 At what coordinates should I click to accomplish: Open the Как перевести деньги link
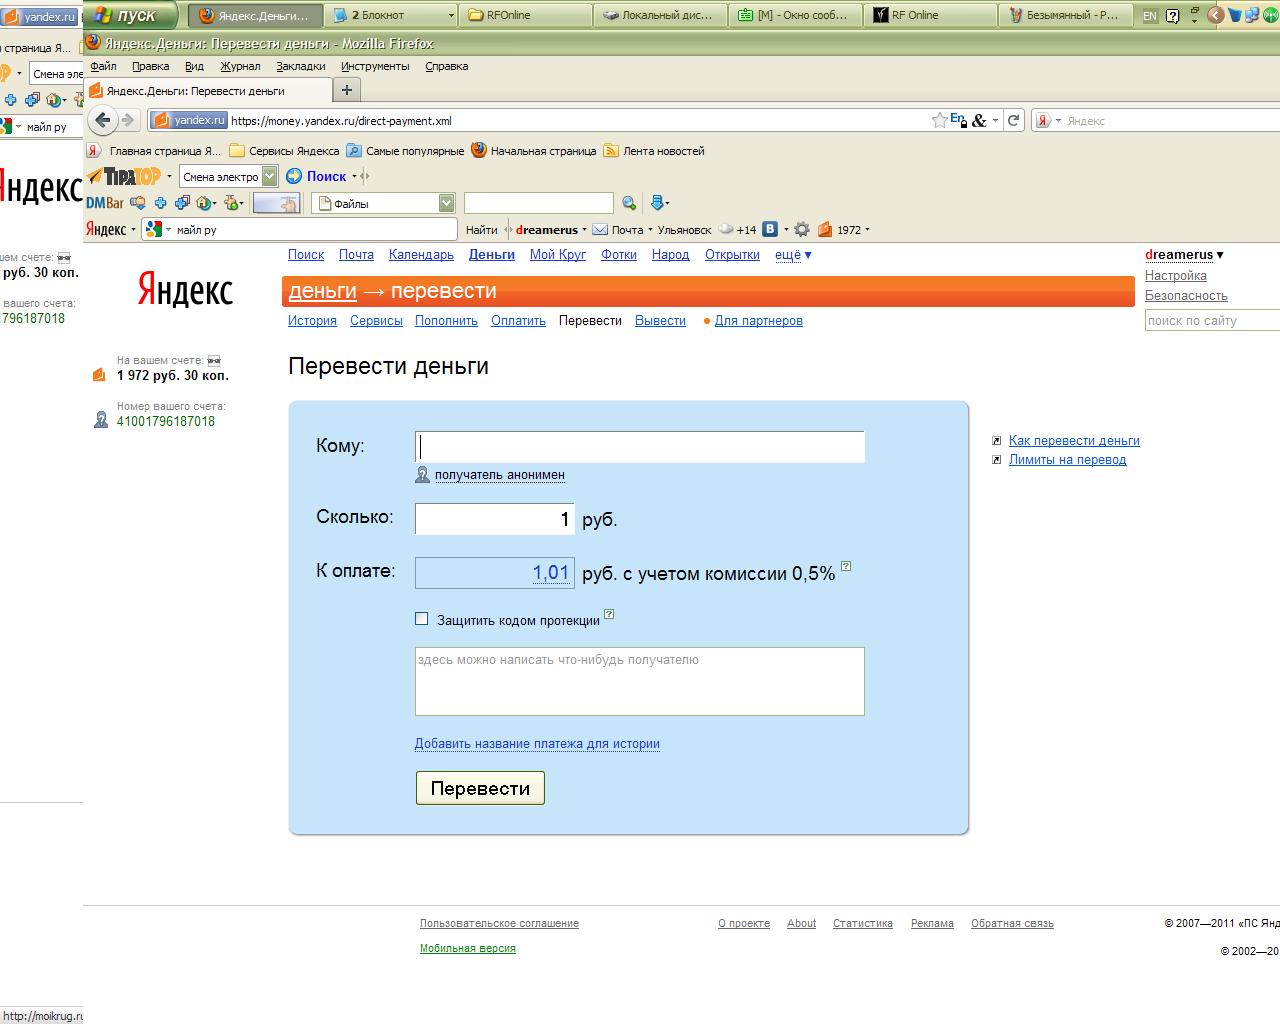point(1074,440)
